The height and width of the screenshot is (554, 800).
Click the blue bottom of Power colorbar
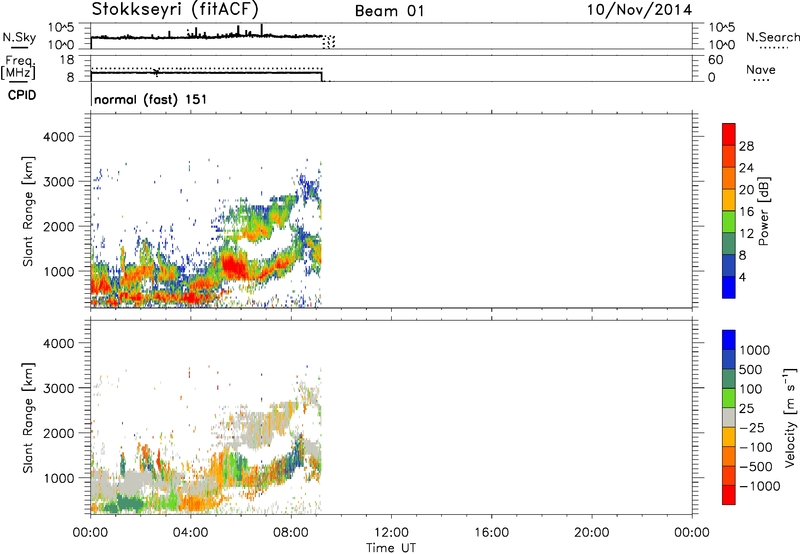[x=729, y=287]
